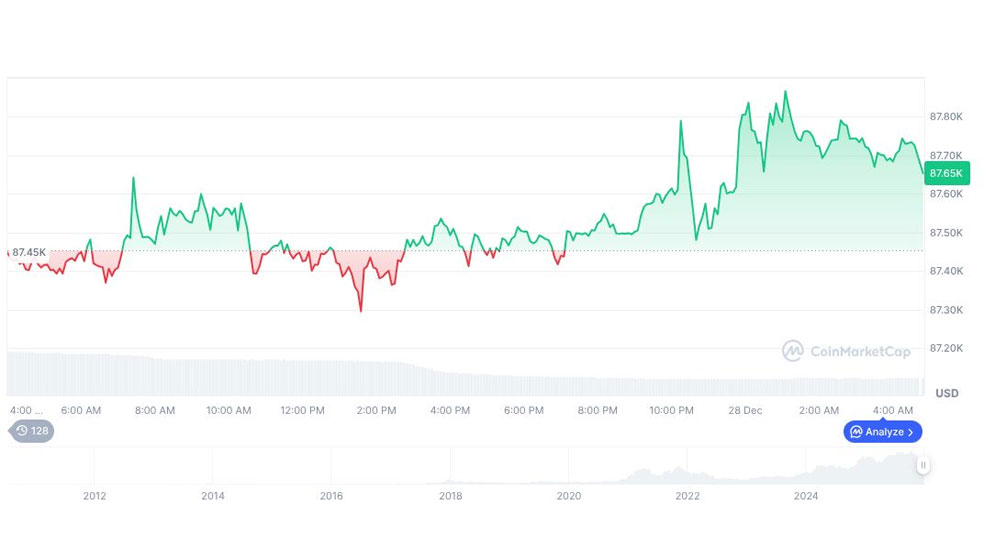Click the 87.50K price axis label
The width and height of the screenshot is (984, 554).
pos(945,233)
